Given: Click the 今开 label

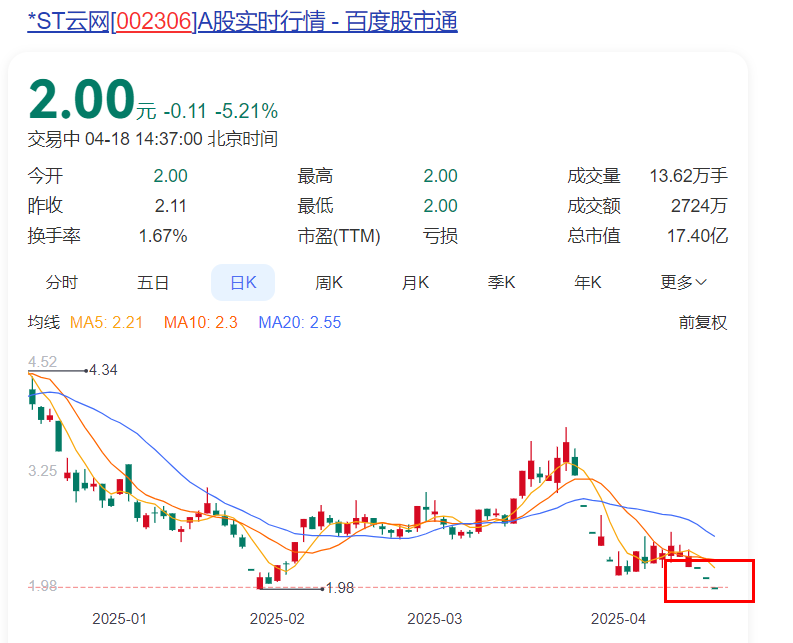Looking at the screenshot, I should (x=46, y=176).
